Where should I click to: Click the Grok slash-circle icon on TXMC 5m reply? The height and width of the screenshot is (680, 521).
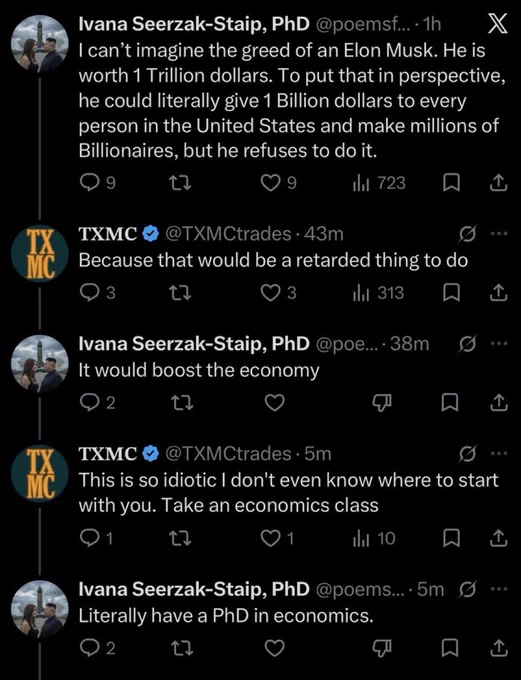pyautogui.click(x=468, y=454)
